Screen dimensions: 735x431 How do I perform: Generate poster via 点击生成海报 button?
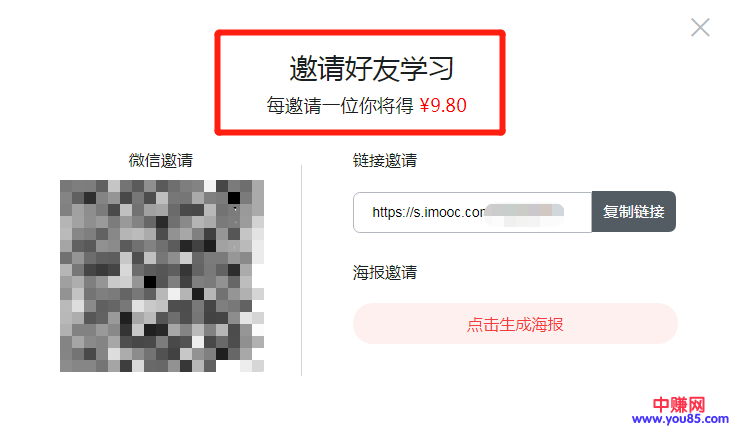[515, 324]
